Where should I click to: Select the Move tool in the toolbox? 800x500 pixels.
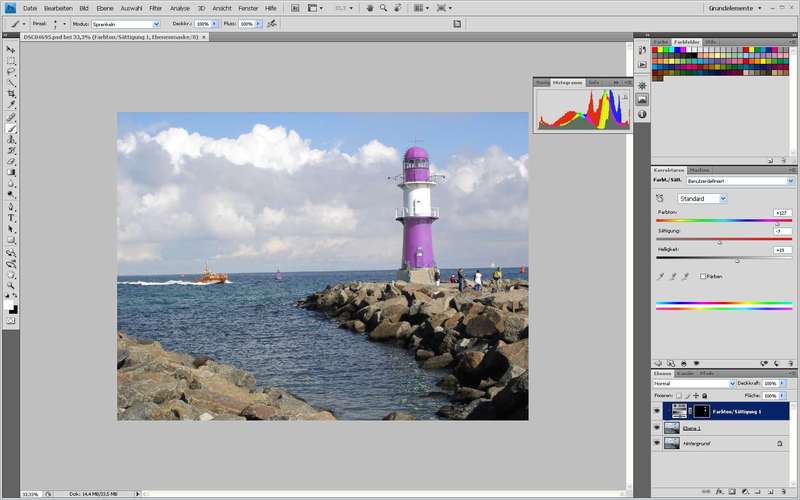[x=11, y=49]
